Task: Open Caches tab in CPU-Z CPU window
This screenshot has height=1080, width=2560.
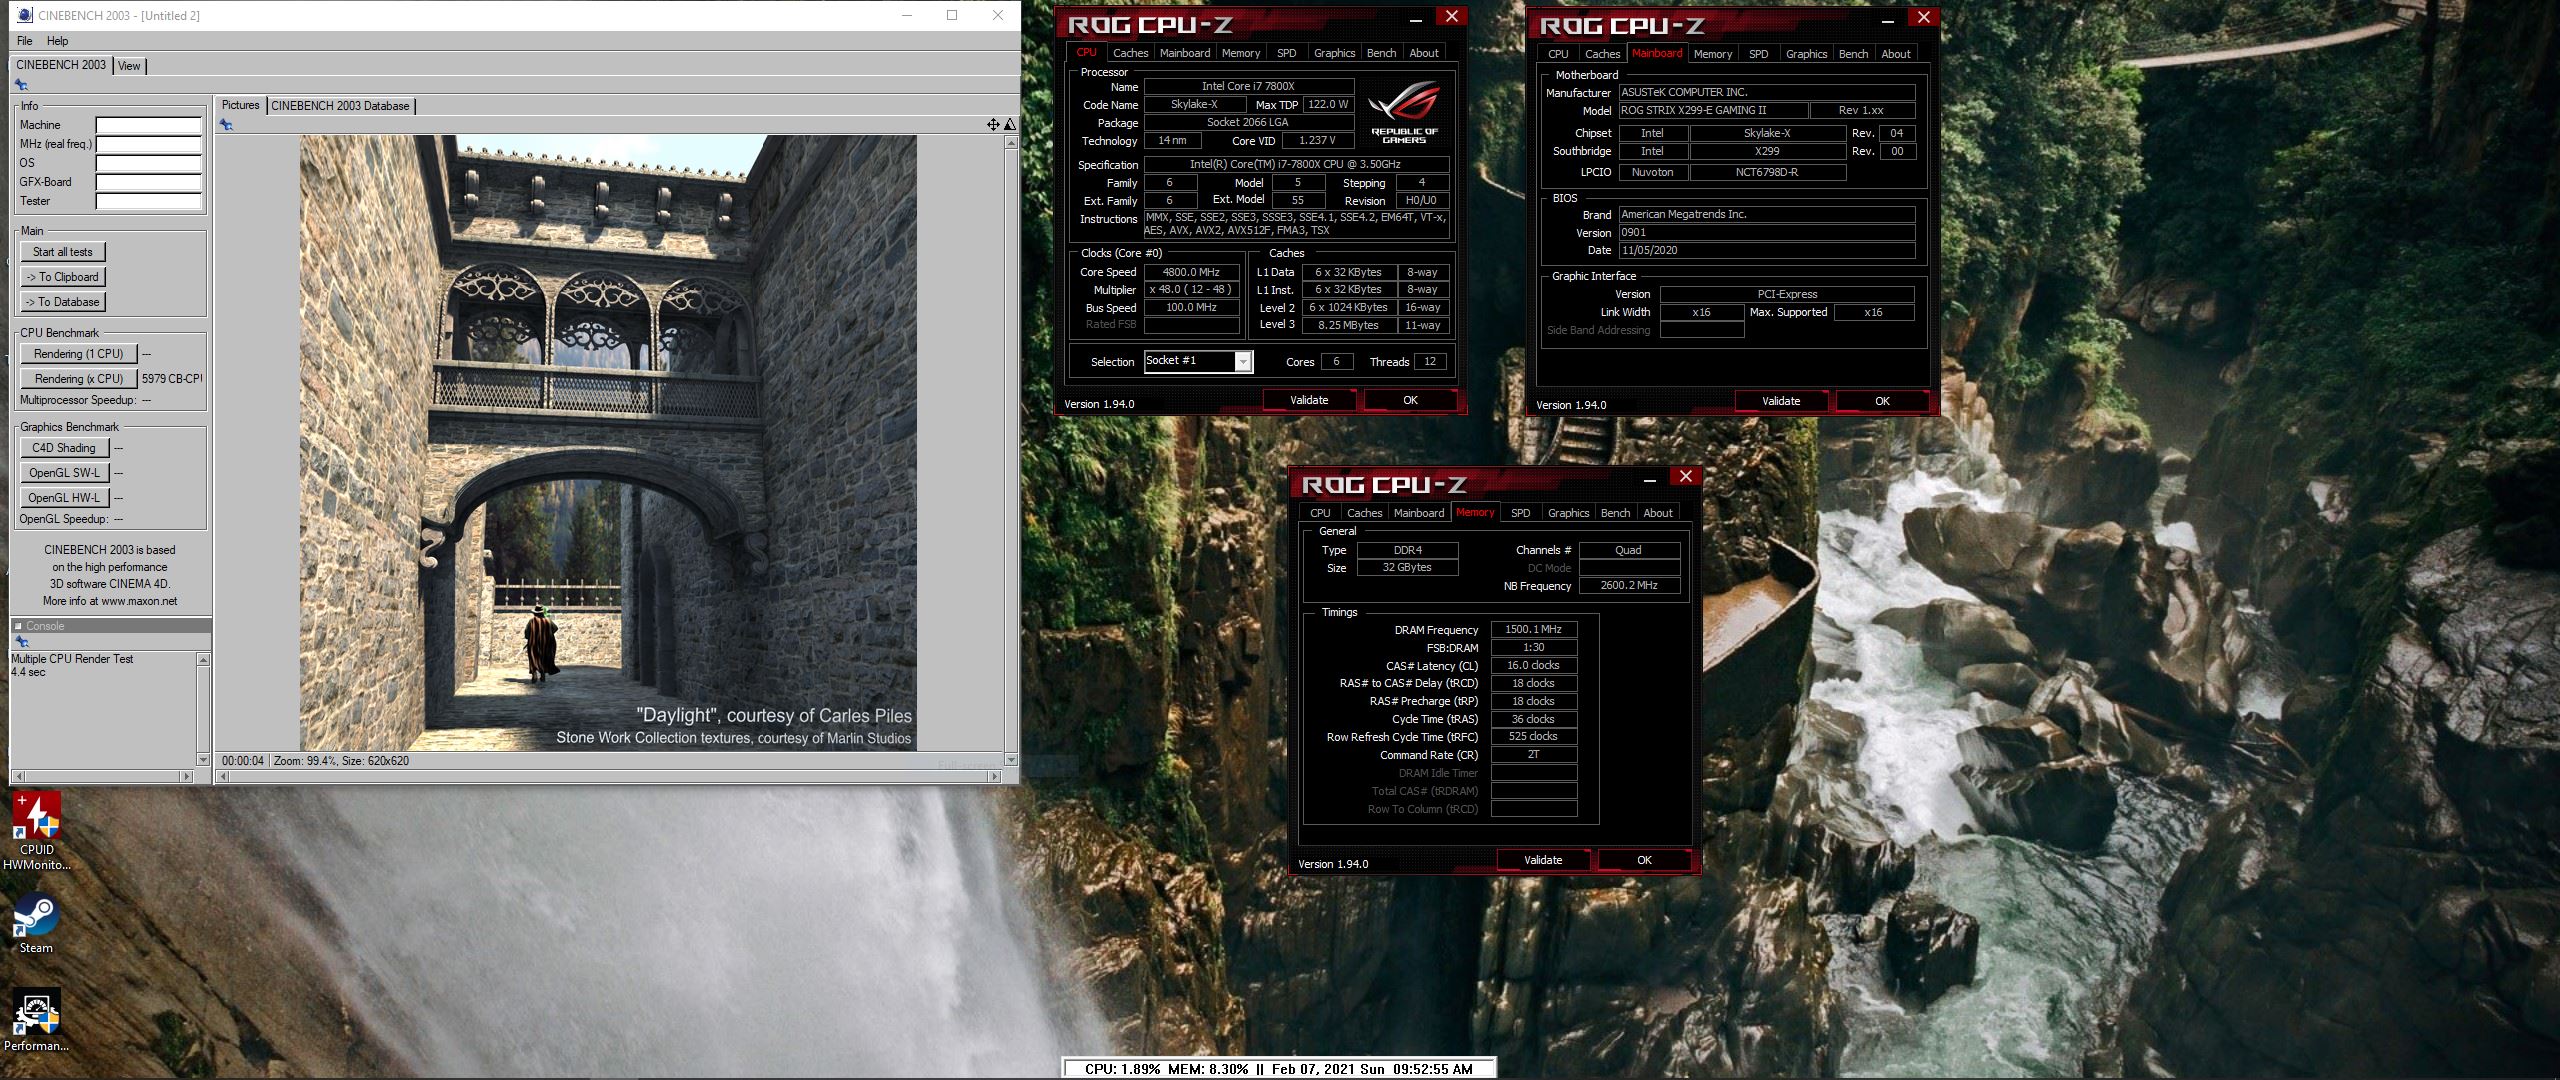Action: click(x=1130, y=53)
